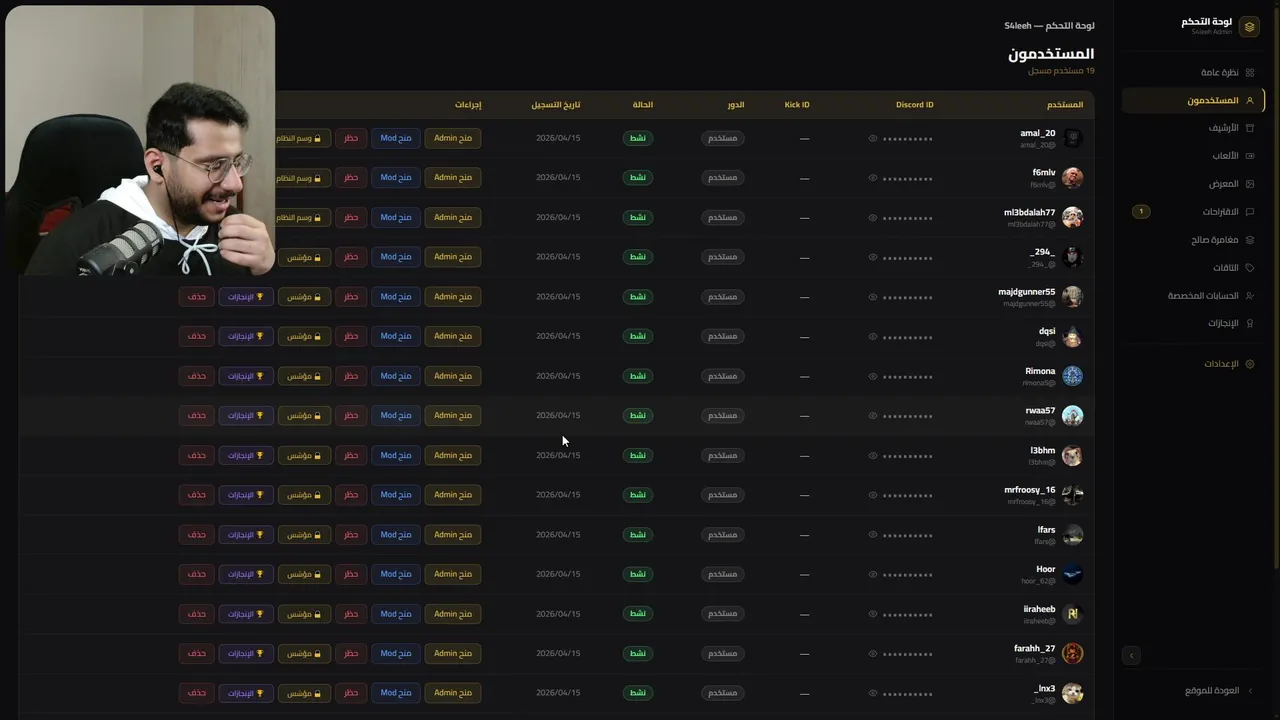Click the achievements medal icon in sidebar

pyautogui.click(x=1249, y=324)
